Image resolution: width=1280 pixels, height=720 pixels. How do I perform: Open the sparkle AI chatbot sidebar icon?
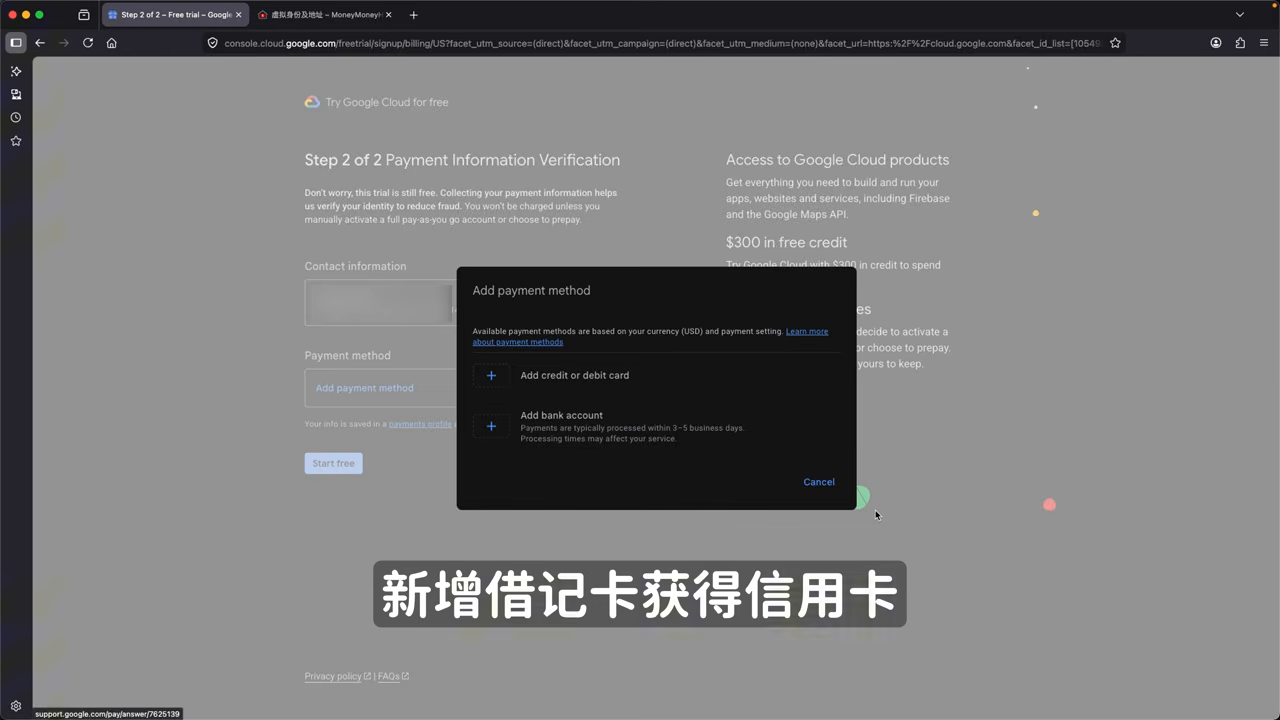click(x=16, y=71)
